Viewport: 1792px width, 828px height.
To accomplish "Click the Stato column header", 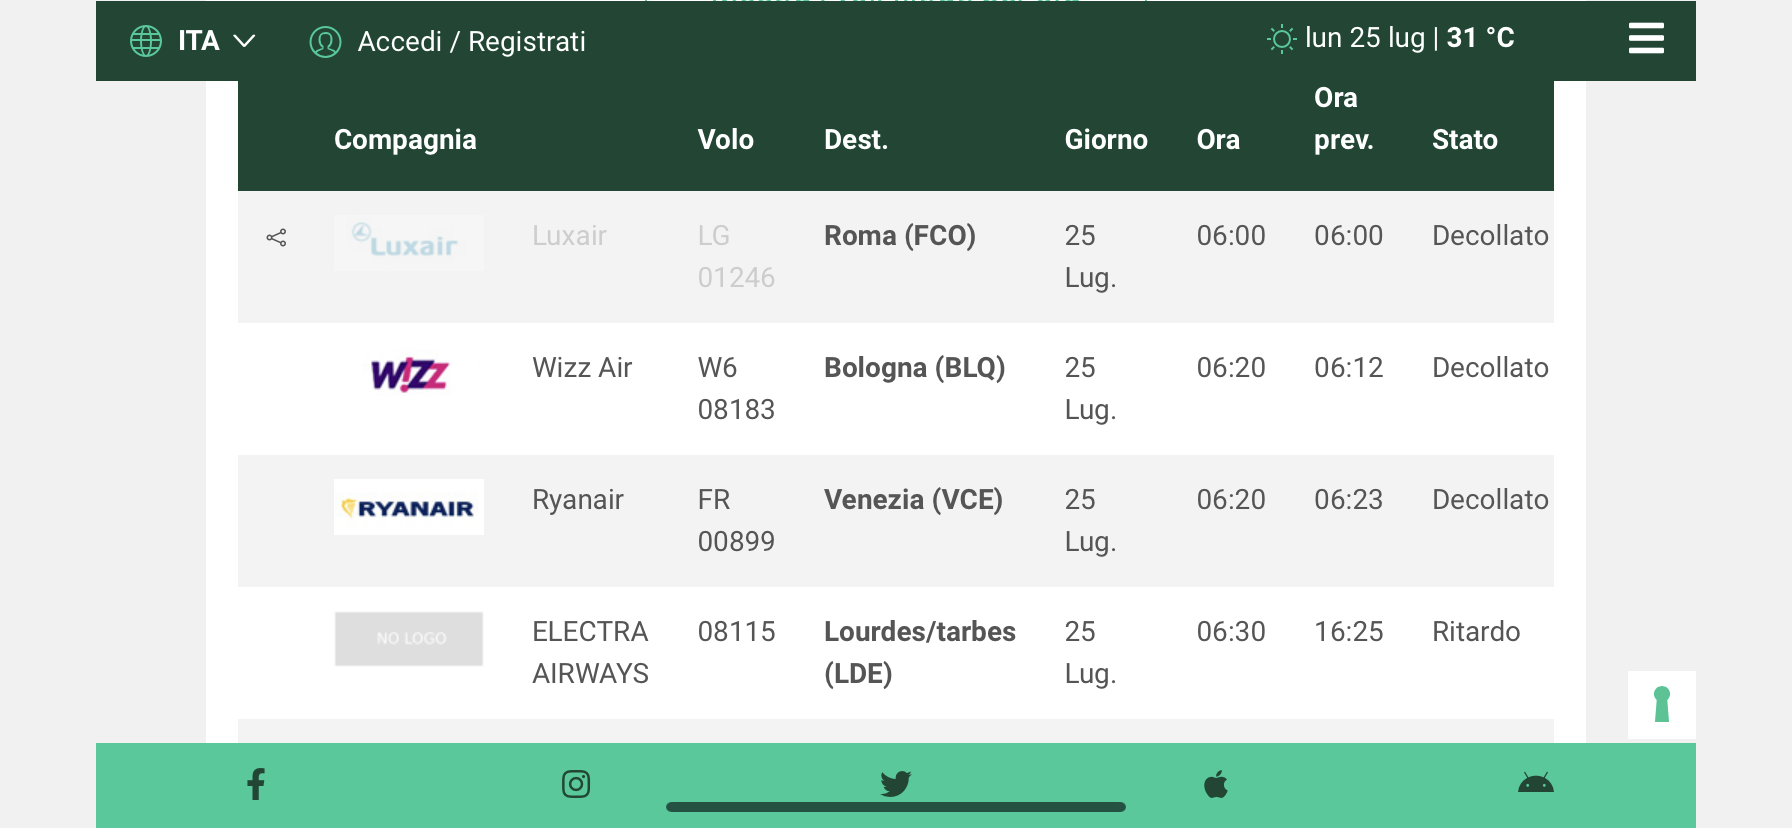I will 1464,140.
